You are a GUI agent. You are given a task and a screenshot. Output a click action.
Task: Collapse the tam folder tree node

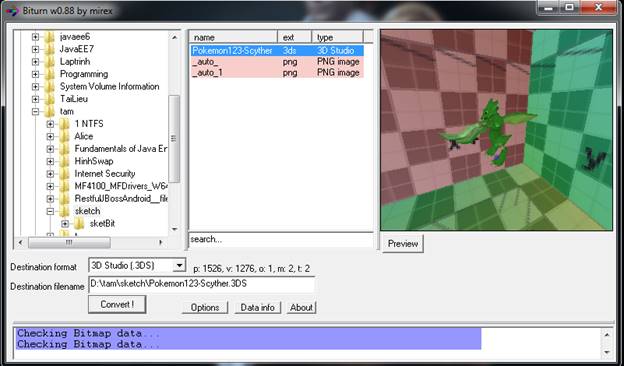[x=35, y=112]
